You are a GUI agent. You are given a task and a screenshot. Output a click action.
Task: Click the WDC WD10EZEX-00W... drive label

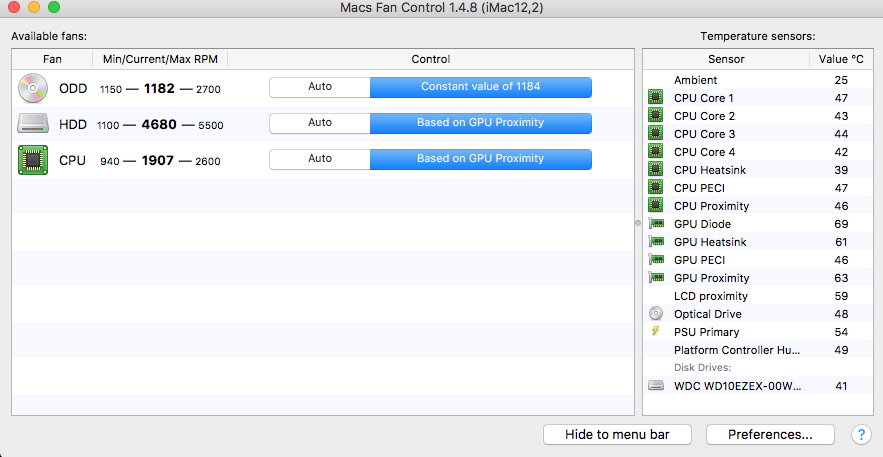coord(737,386)
